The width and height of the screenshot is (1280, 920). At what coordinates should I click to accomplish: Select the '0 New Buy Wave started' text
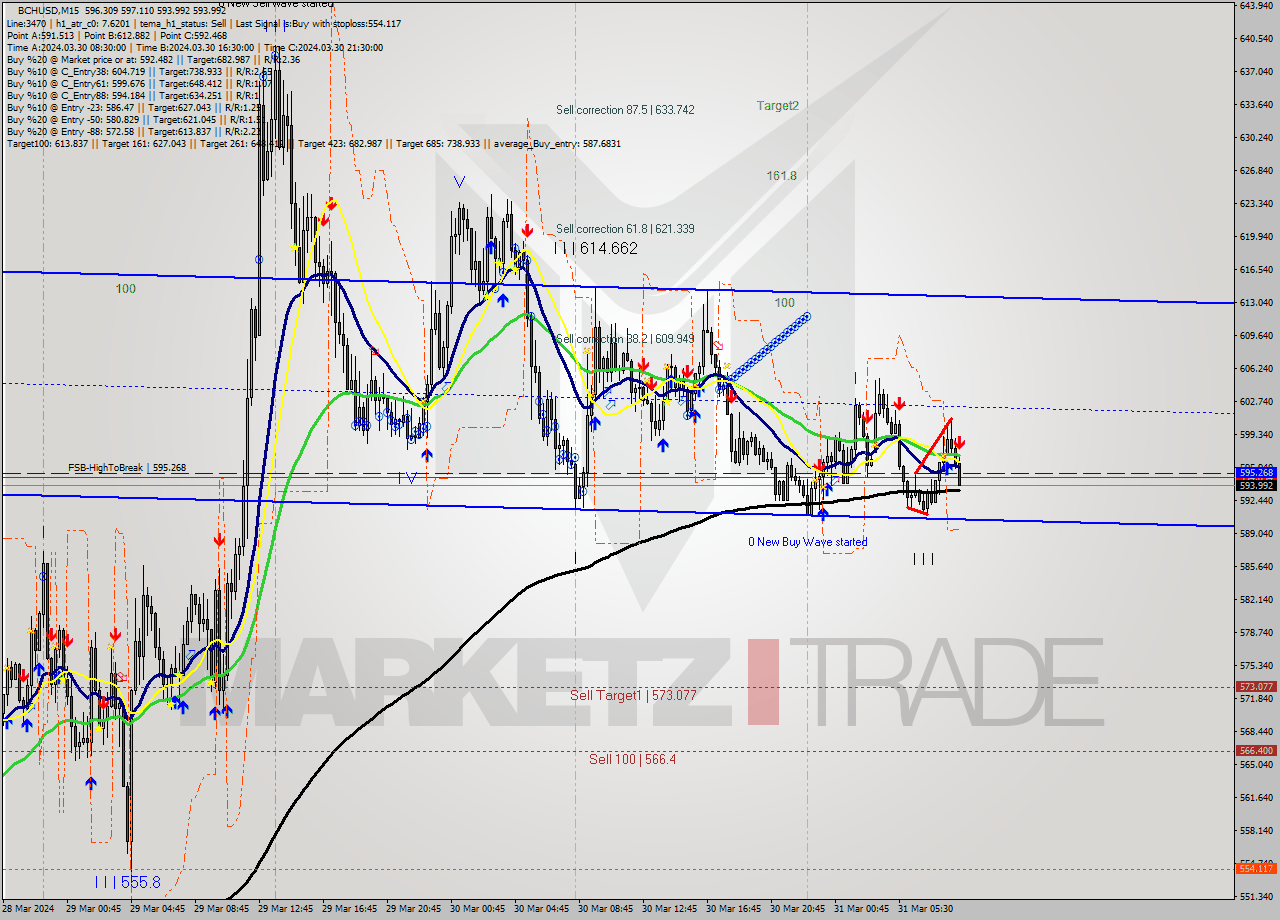coord(808,542)
